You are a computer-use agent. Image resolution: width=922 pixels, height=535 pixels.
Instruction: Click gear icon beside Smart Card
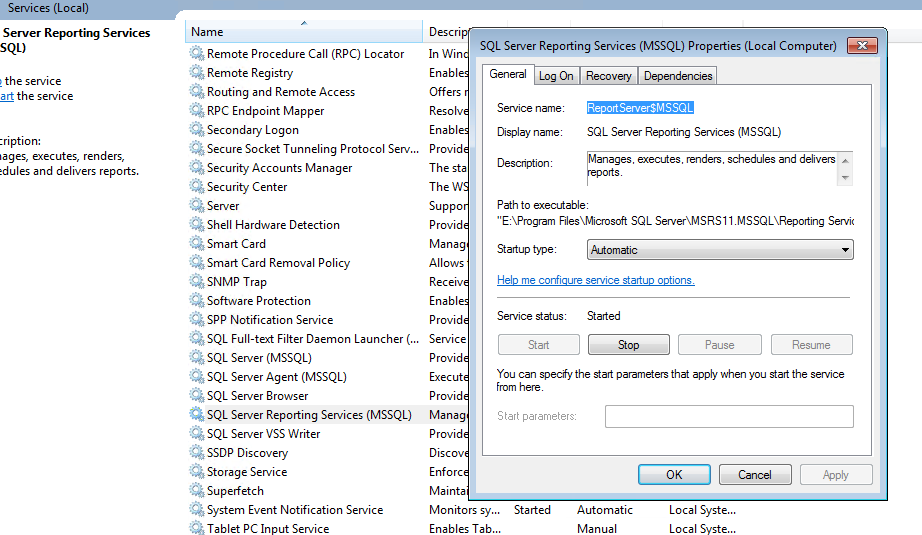click(x=196, y=243)
